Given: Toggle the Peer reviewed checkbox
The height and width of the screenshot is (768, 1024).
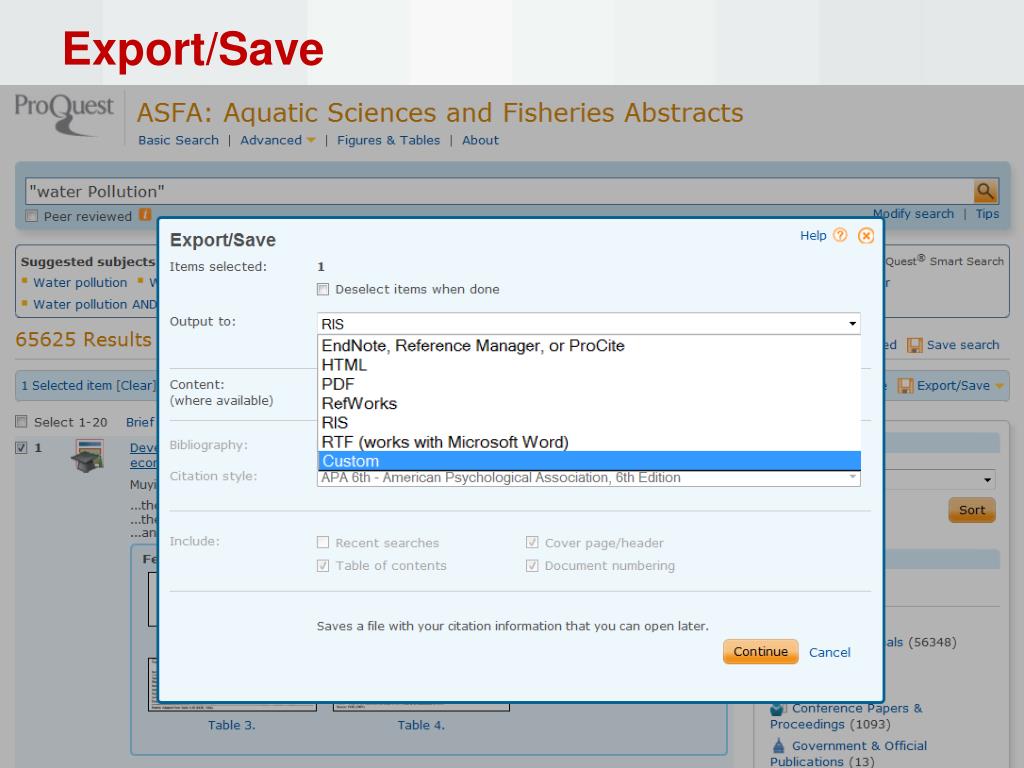Looking at the screenshot, I should coord(31,216).
